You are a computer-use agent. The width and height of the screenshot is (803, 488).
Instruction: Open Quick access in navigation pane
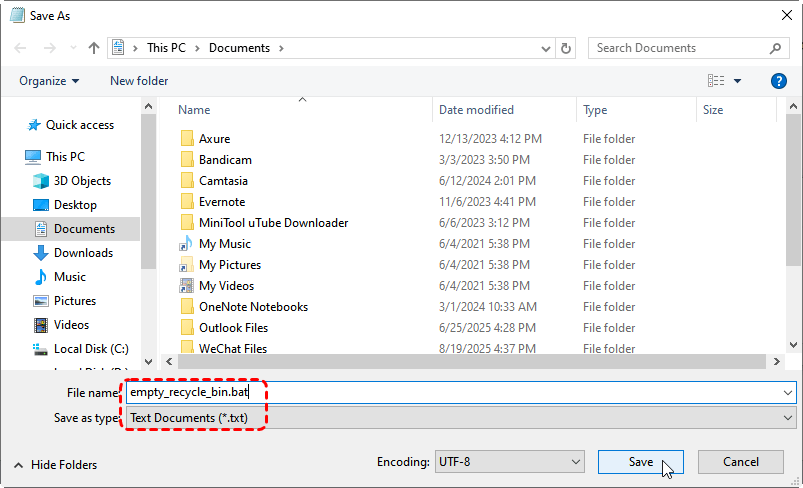[79, 125]
